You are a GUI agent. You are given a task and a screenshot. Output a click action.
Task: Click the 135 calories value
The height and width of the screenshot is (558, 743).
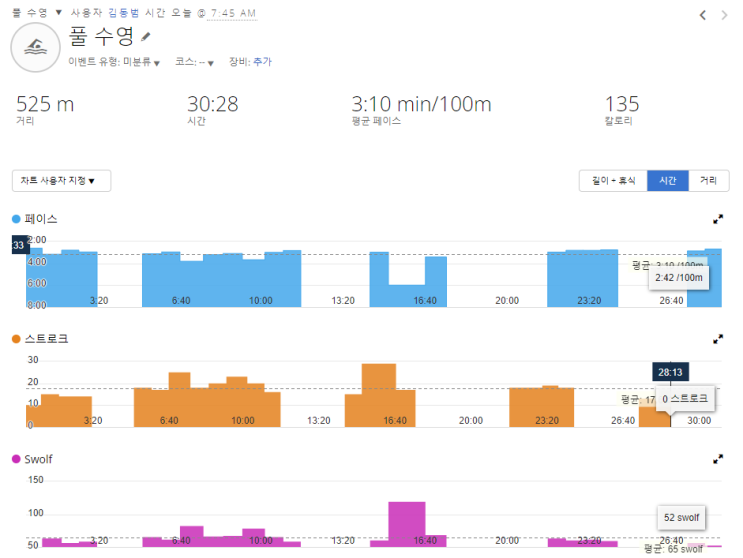pyautogui.click(x=622, y=104)
